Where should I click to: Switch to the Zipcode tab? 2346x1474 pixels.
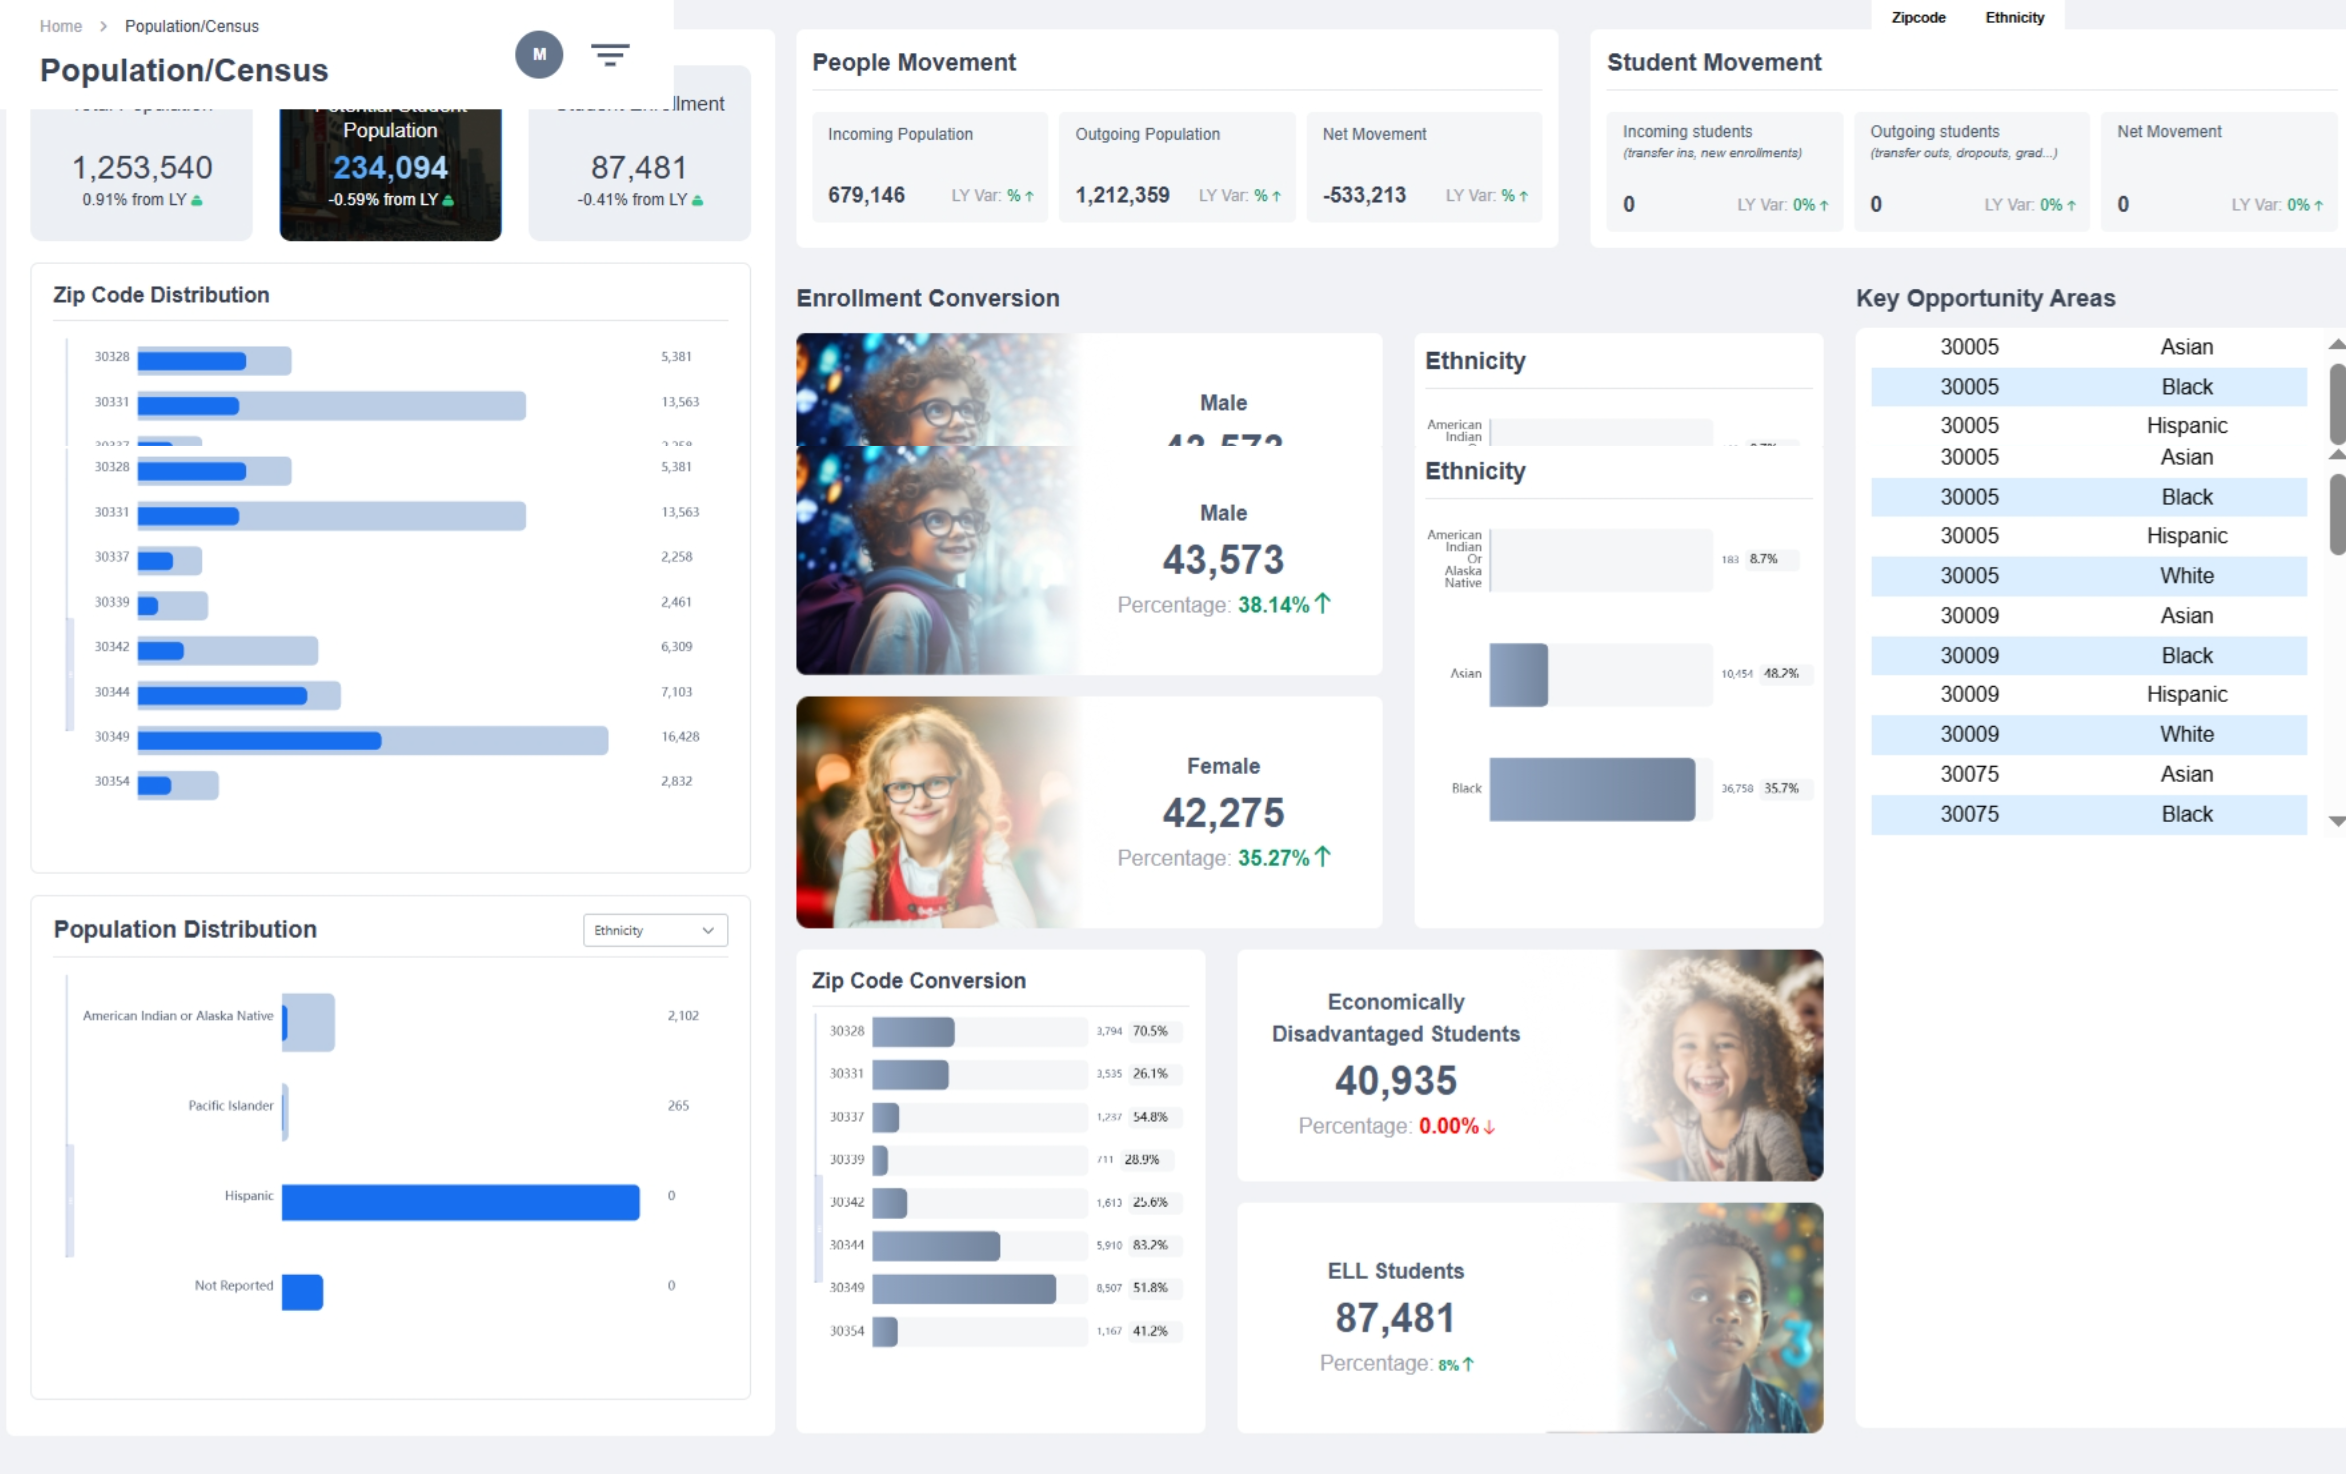[1917, 16]
